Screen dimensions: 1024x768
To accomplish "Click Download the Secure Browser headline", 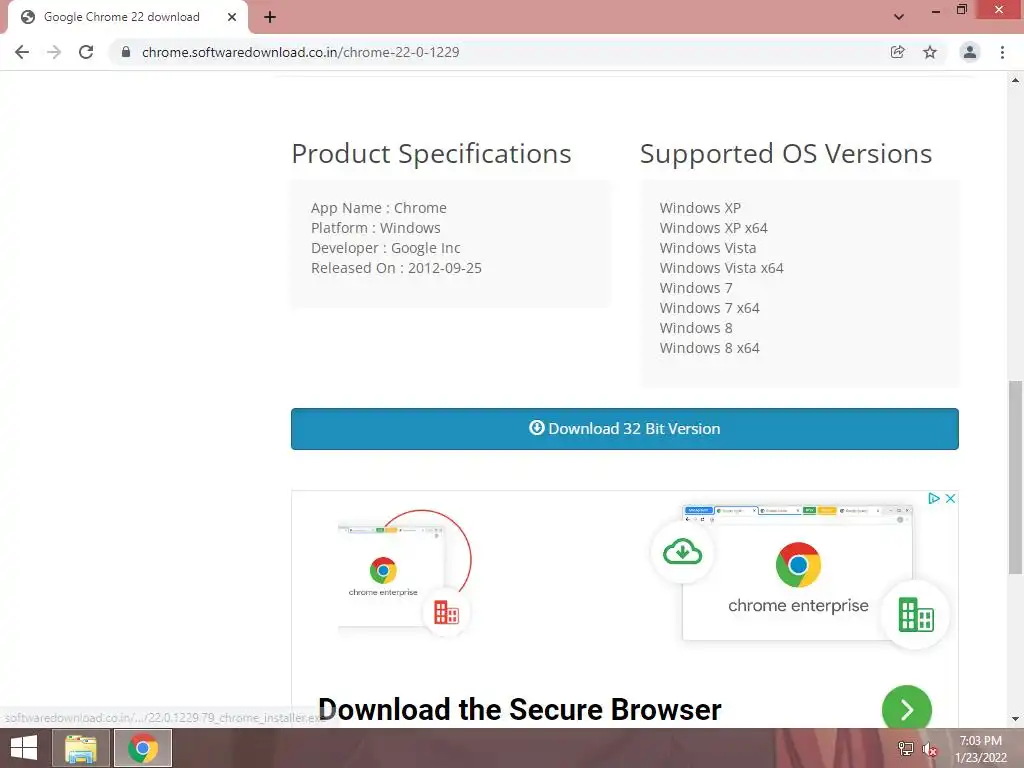I will coord(520,709).
